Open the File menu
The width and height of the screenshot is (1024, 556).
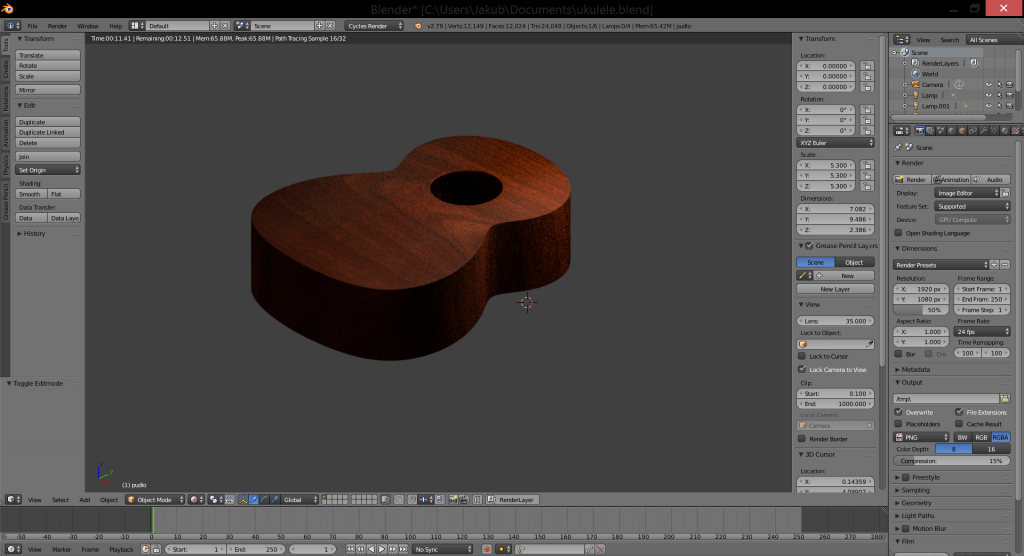pyautogui.click(x=32, y=26)
